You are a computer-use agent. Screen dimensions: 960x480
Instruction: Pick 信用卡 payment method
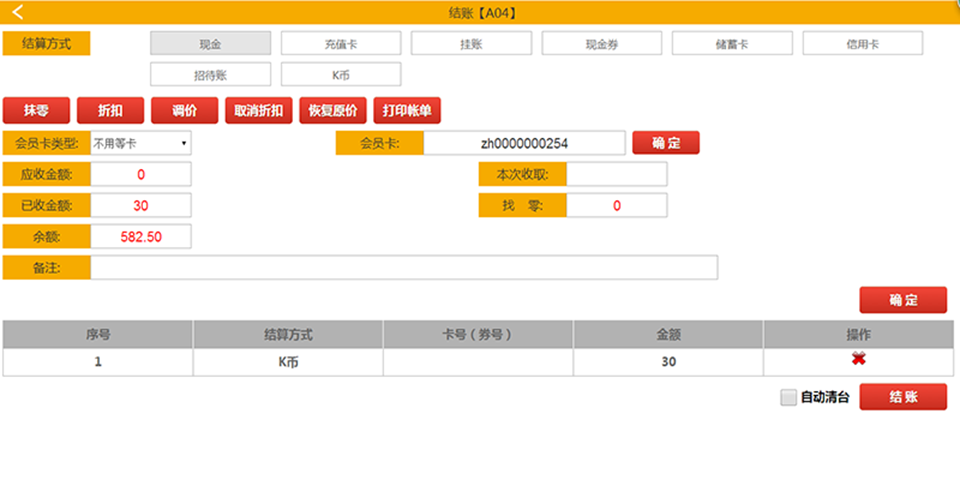862,44
